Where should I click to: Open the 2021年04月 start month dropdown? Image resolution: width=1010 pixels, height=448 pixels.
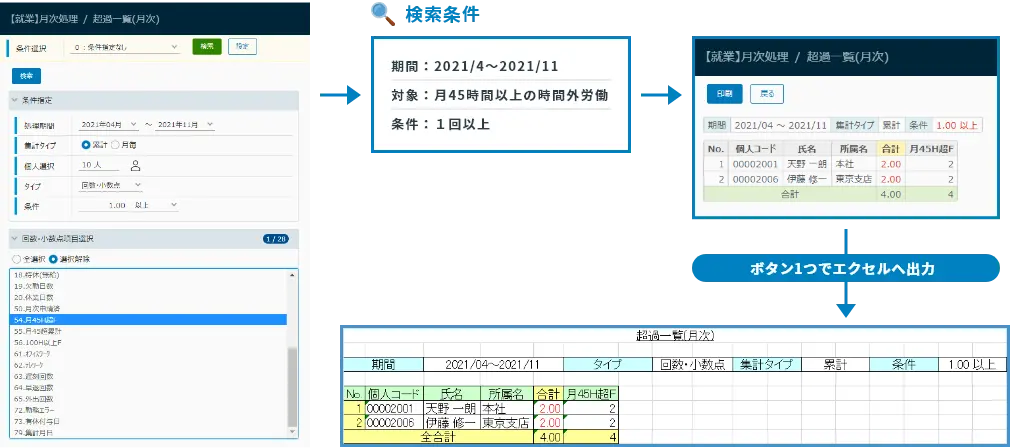108,124
